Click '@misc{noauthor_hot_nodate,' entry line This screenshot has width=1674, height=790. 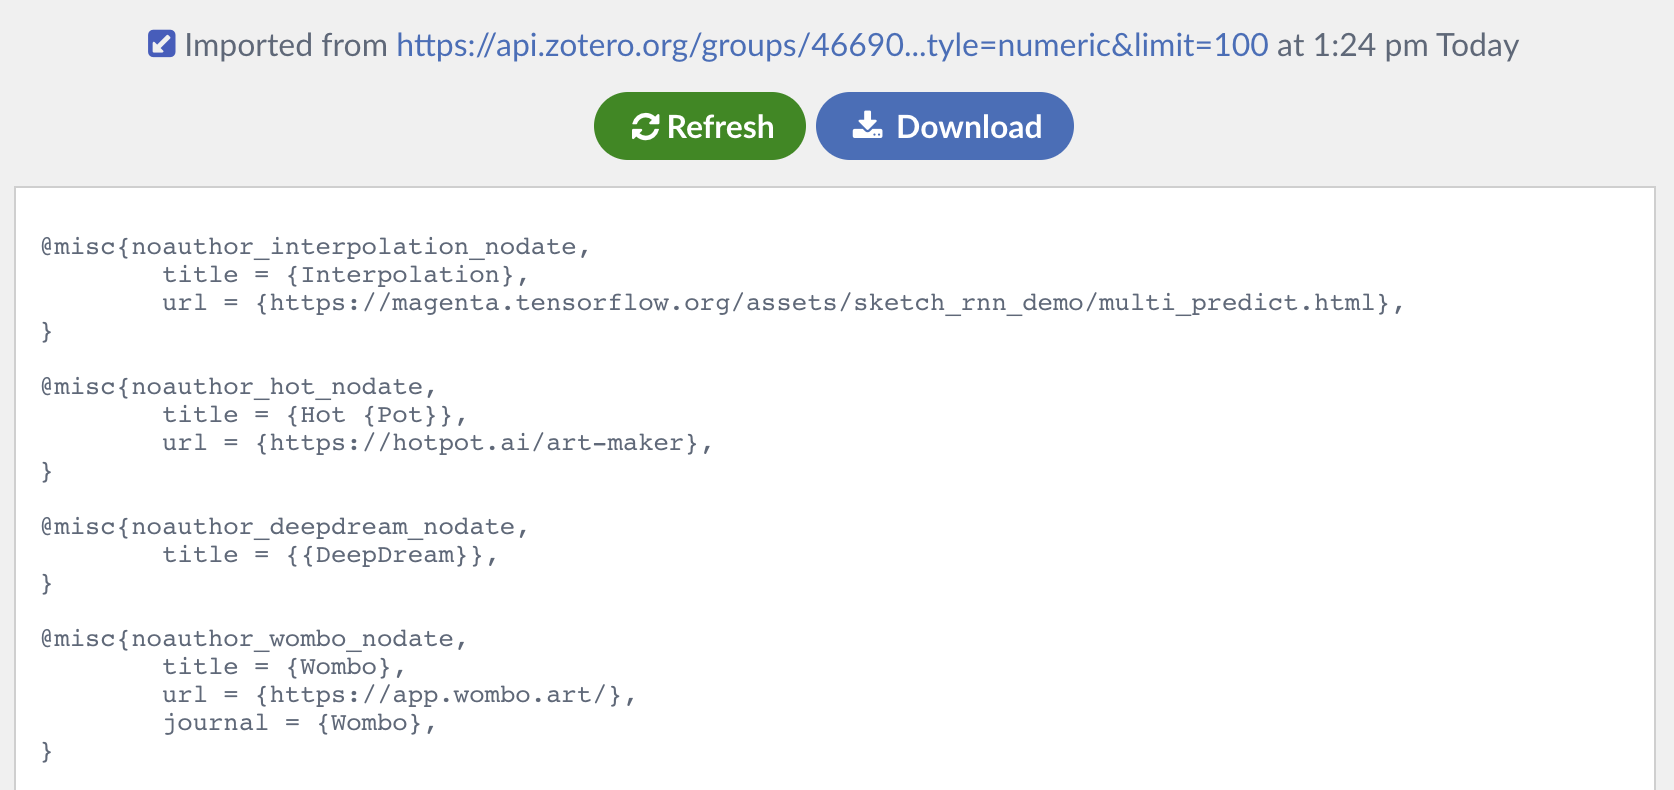[239, 387]
